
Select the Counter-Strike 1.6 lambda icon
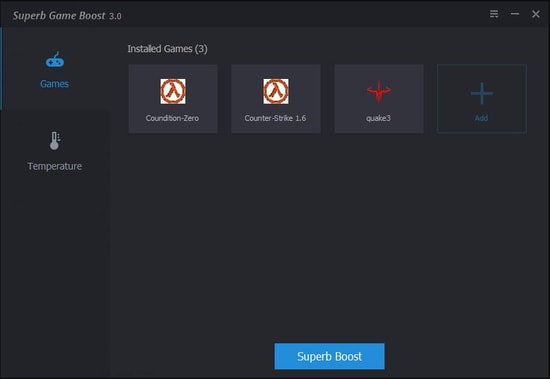pyautogui.click(x=276, y=91)
